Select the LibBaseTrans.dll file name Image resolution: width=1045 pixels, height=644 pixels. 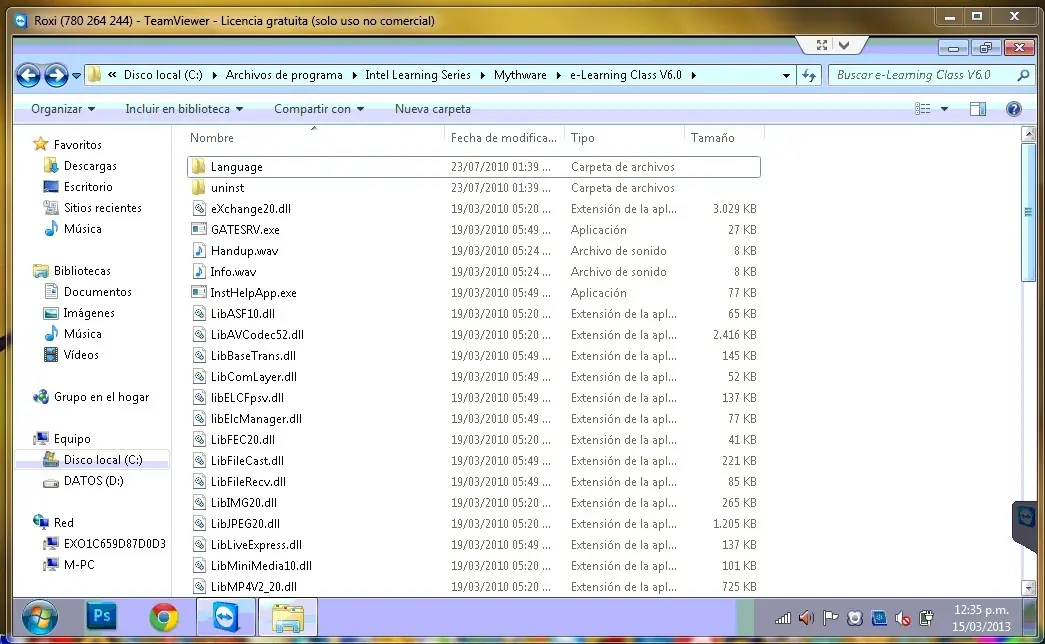pos(253,355)
